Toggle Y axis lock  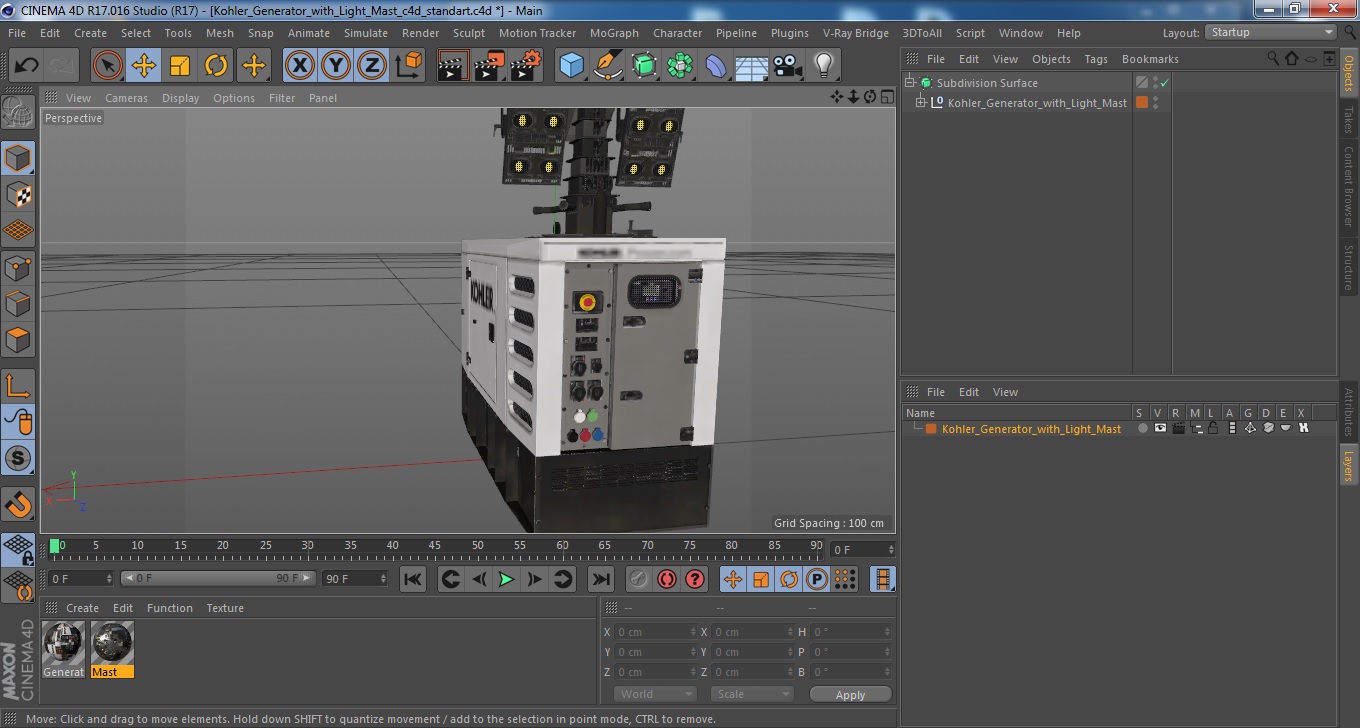coord(336,66)
